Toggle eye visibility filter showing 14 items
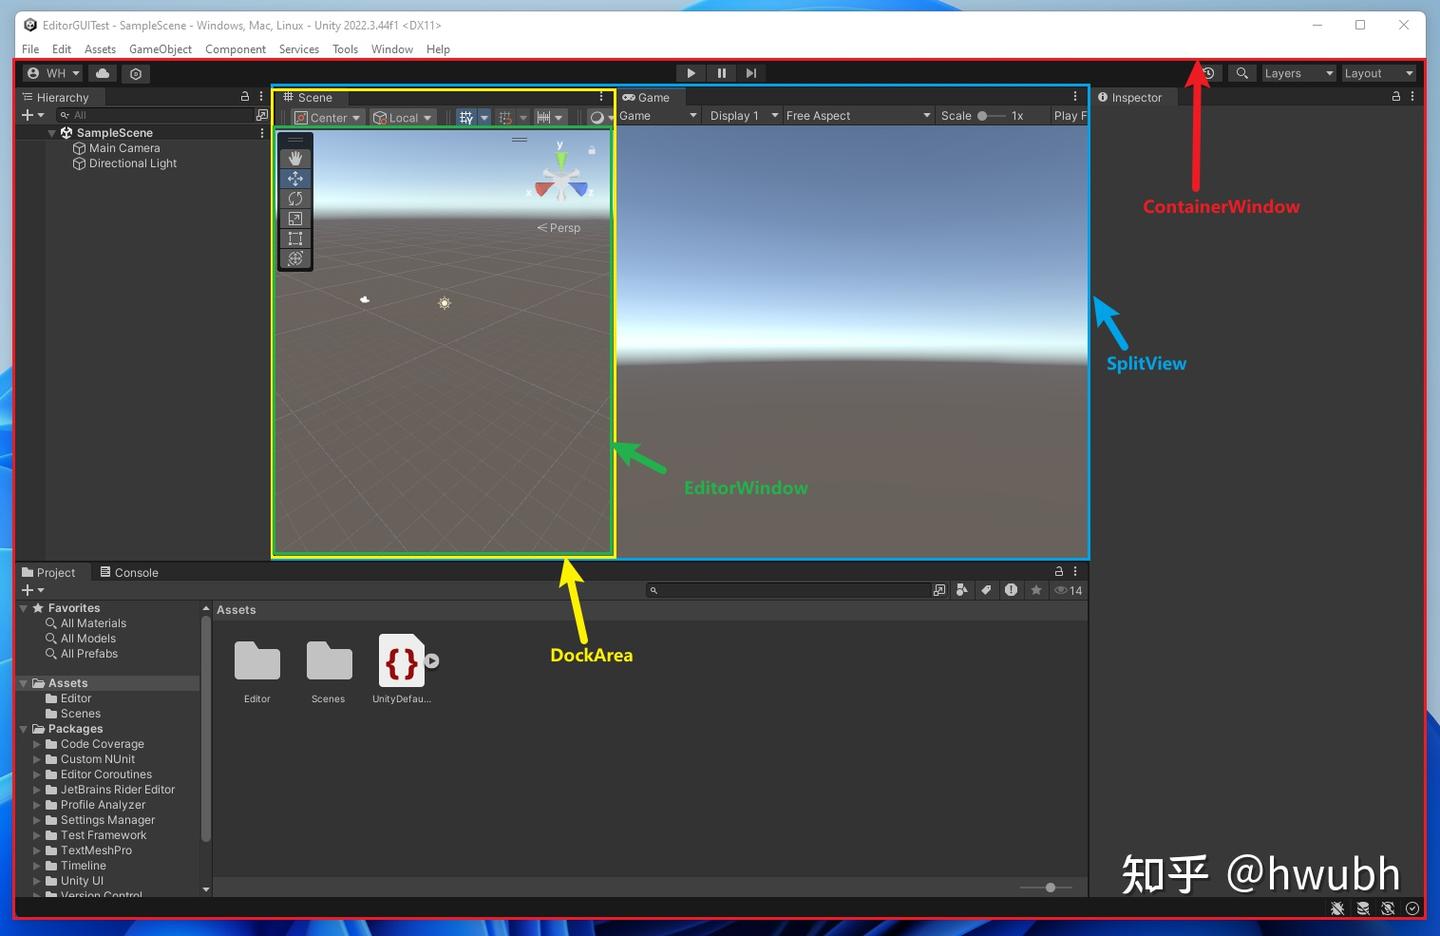This screenshot has width=1440, height=936. click(1068, 590)
